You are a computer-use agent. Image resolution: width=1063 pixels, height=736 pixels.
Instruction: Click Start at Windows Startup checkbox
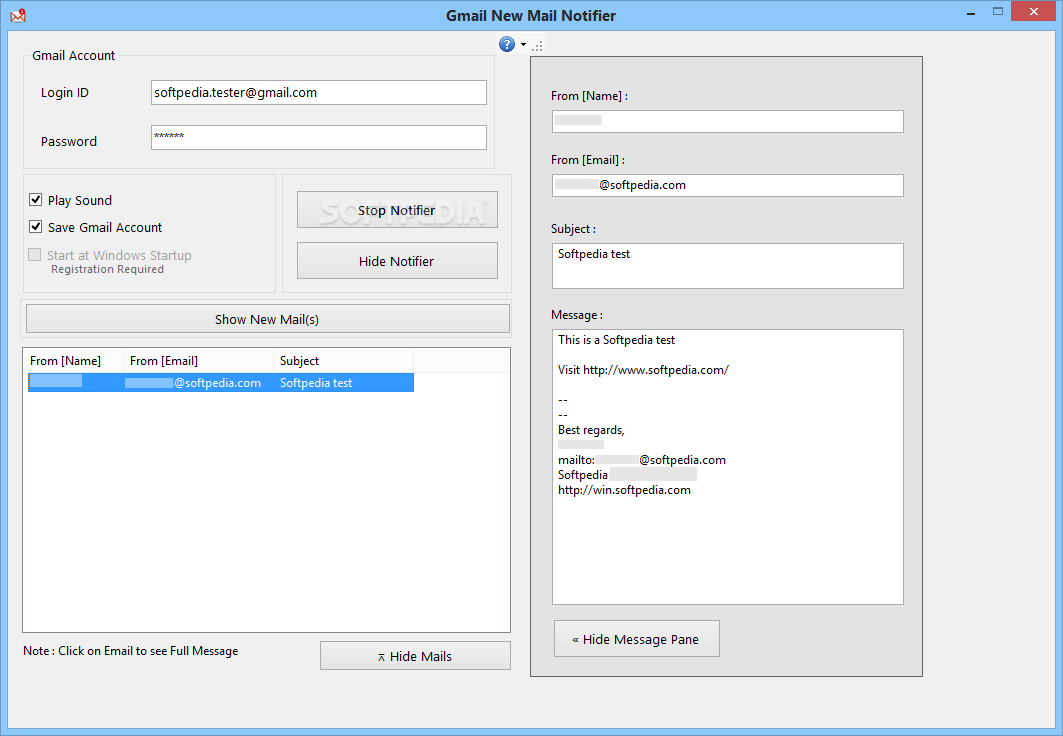[x=35, y=255]
